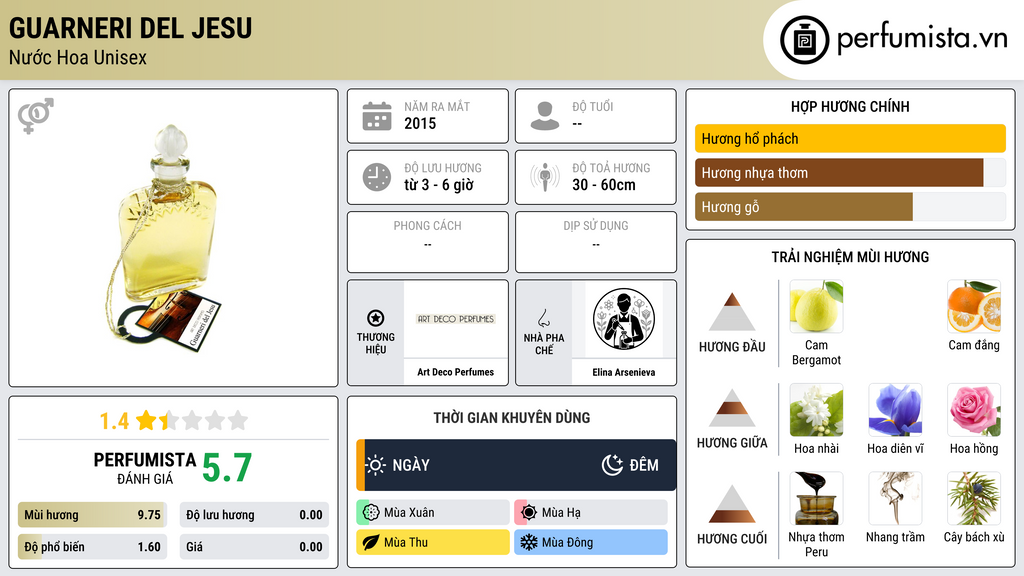Open the Art Deco Perfumes brand name link
This screenshot has height=576, width=1024.
[x=456, y=372]
